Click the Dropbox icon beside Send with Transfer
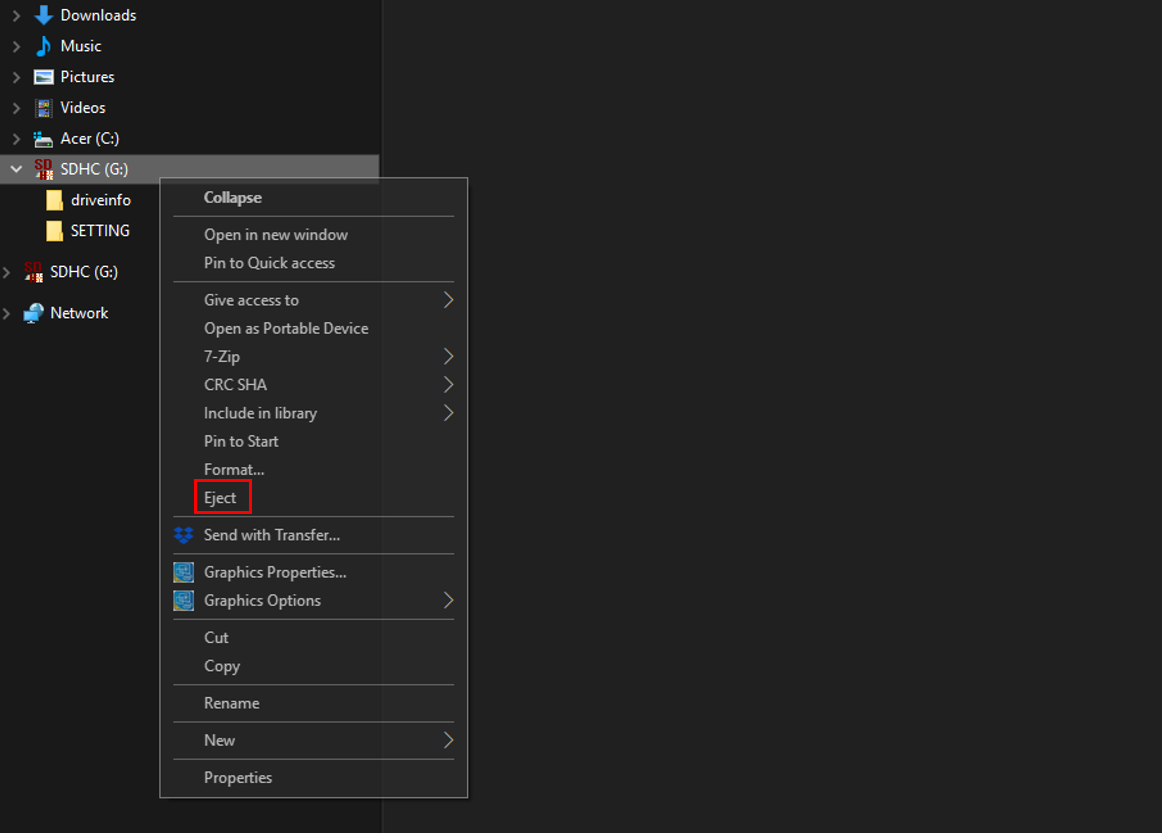The image size is (1163, 833). click(x=183, y=535)
